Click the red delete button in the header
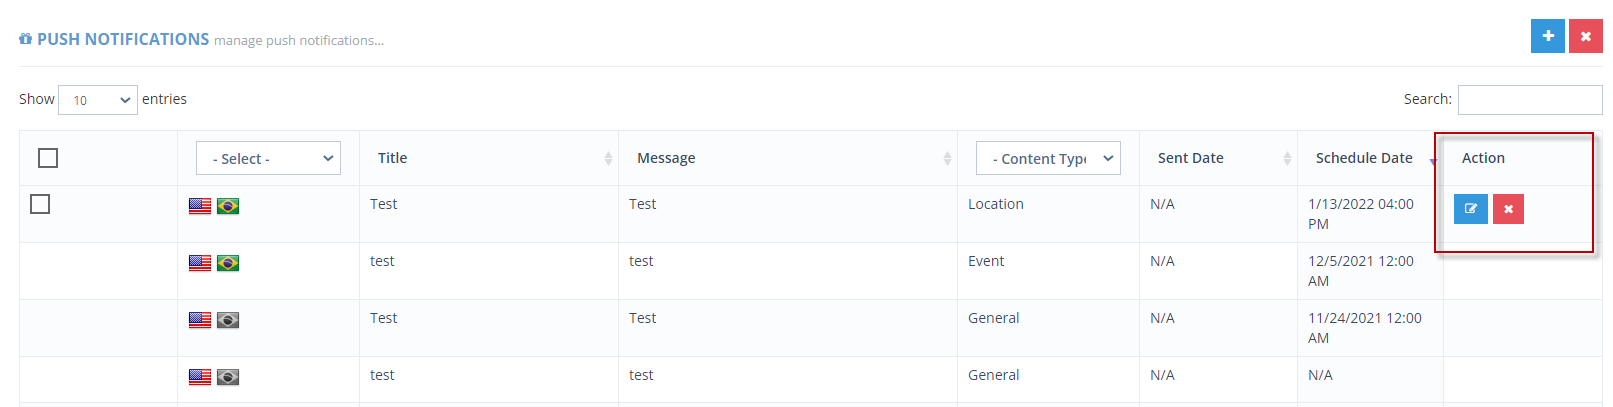 click(1585, 36)
